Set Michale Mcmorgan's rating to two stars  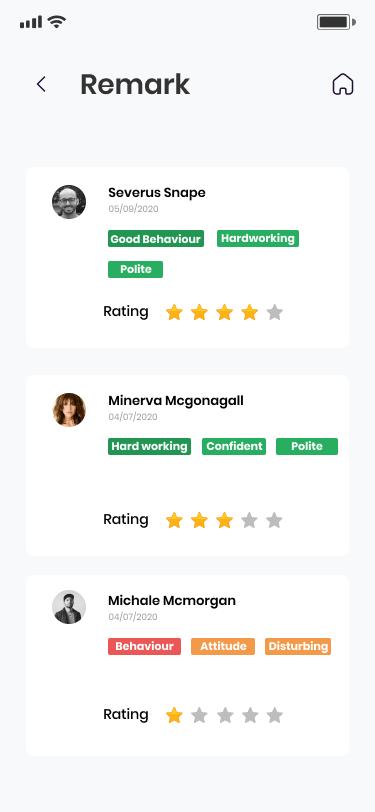(199, 716)
